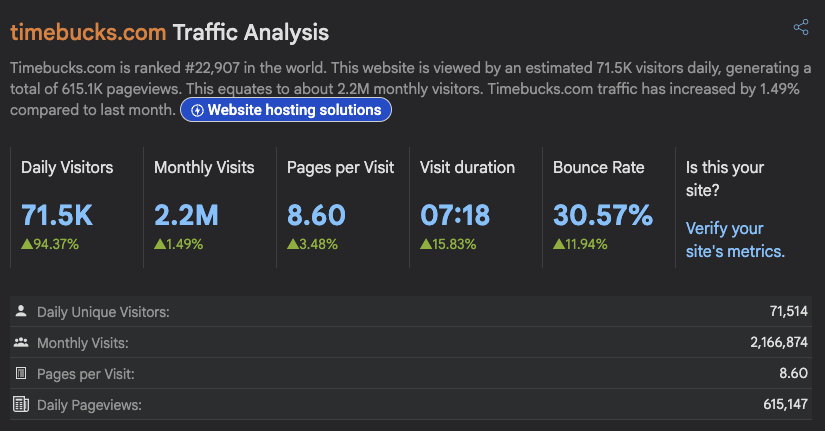Image resolution: width=825 pixels, height=431 pixels.
Task: Click the 2,166,874 monthly visits value
Action: pos(778,343)
